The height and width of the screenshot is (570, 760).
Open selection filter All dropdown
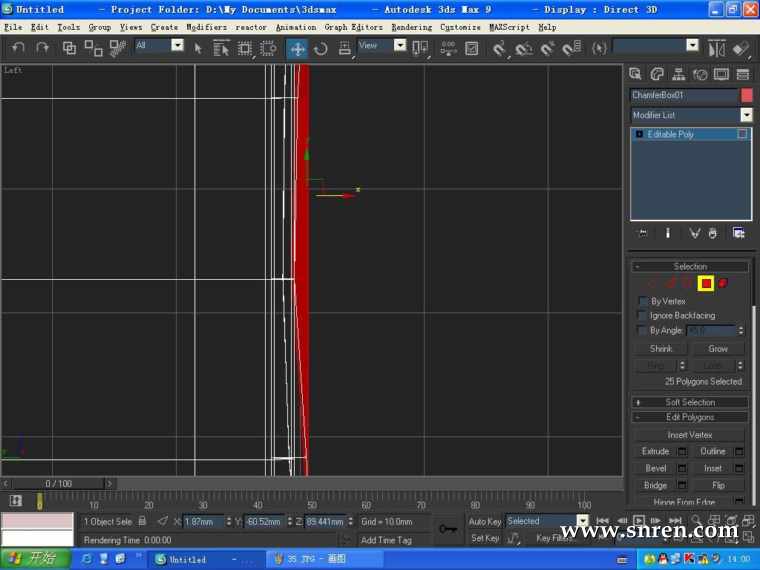(x=178, y=45)
